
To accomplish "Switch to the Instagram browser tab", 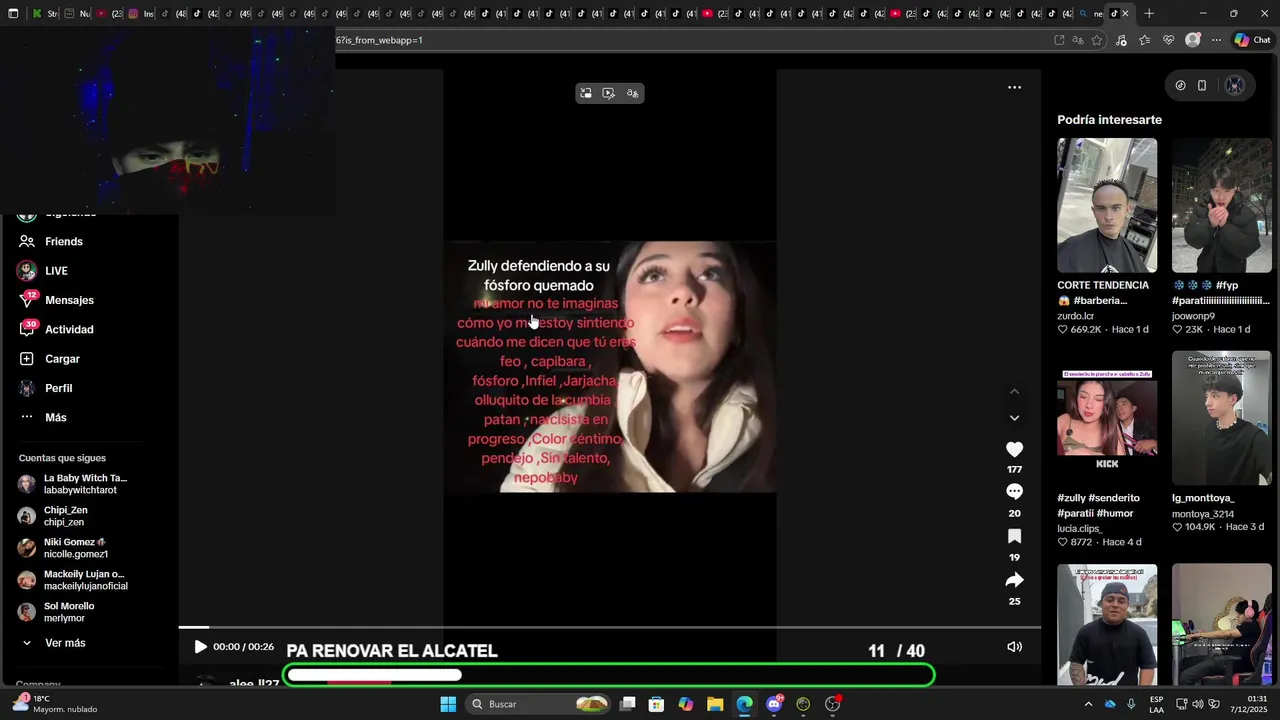I will coord(139,13).
